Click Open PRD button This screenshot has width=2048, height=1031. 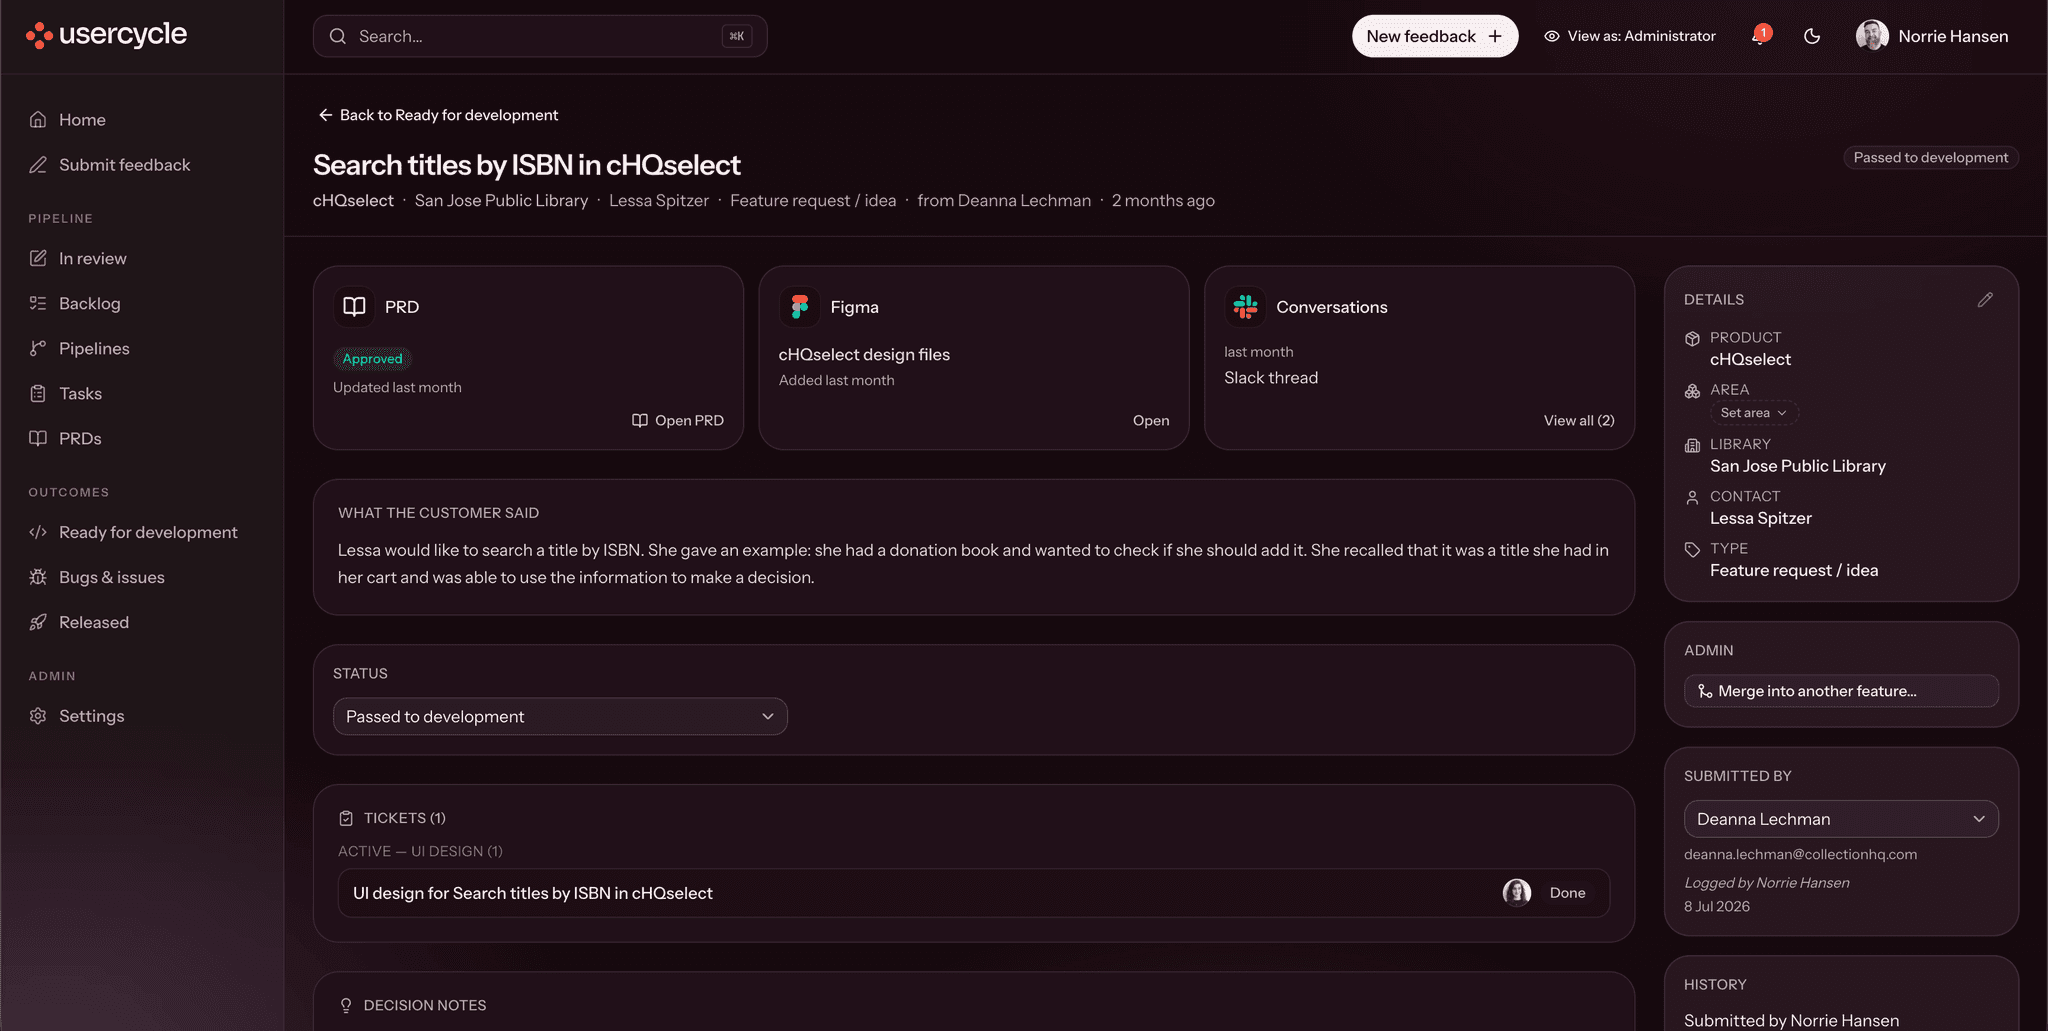(678, 421)
